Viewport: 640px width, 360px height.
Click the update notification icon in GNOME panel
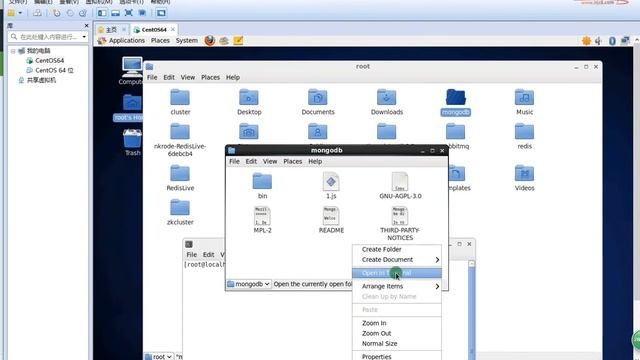[586, 40]
